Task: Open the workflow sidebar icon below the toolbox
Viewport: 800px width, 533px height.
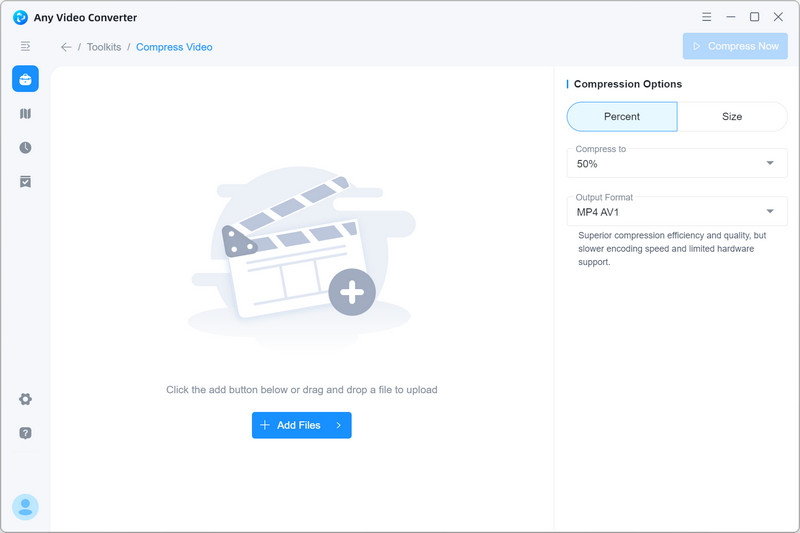Action: point(26,113)
